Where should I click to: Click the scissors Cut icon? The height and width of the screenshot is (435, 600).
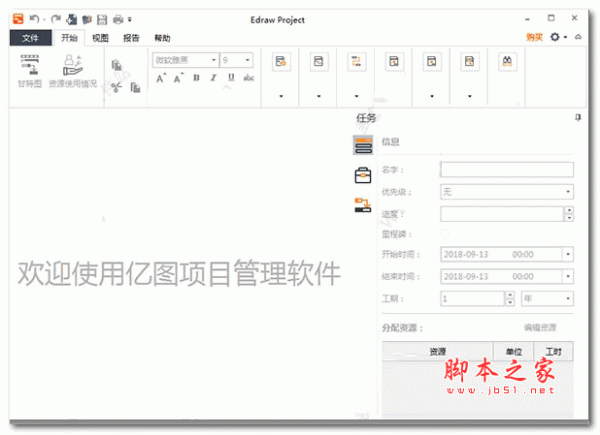116,88
